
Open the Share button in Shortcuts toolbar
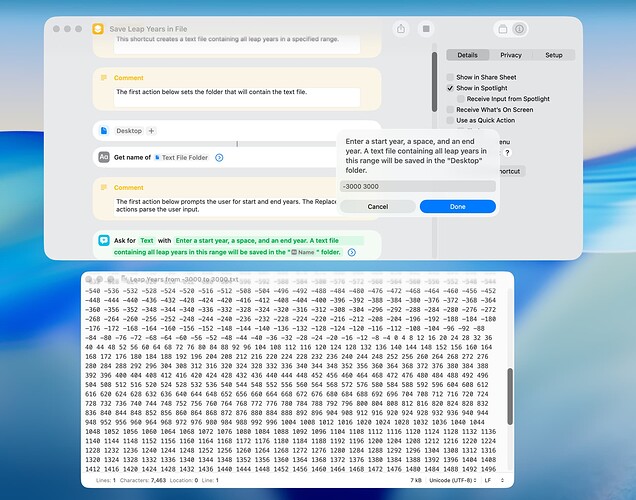pos(401,29)
